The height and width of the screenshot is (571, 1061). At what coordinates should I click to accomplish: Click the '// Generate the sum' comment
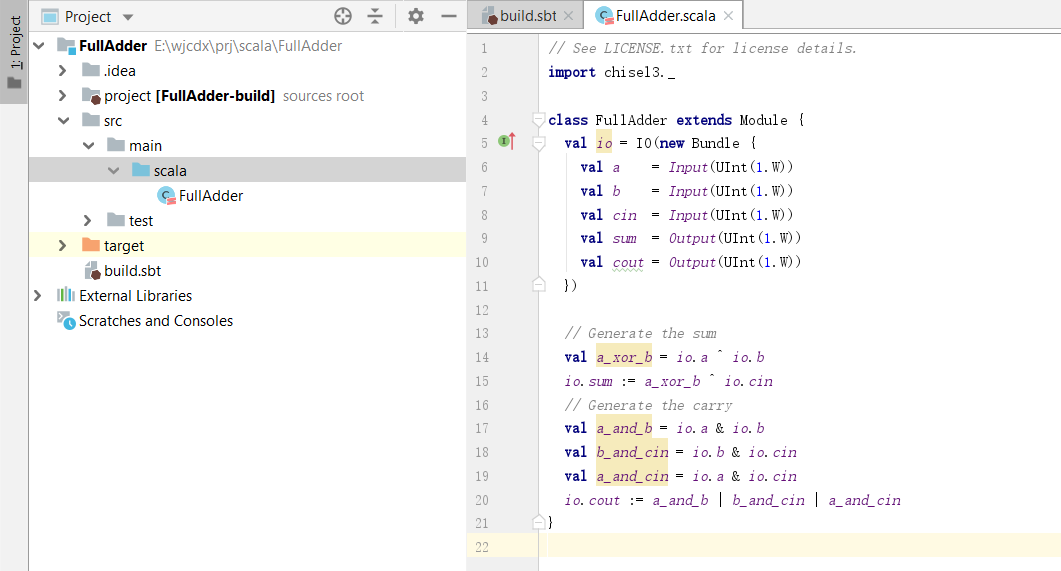(640, 334)
